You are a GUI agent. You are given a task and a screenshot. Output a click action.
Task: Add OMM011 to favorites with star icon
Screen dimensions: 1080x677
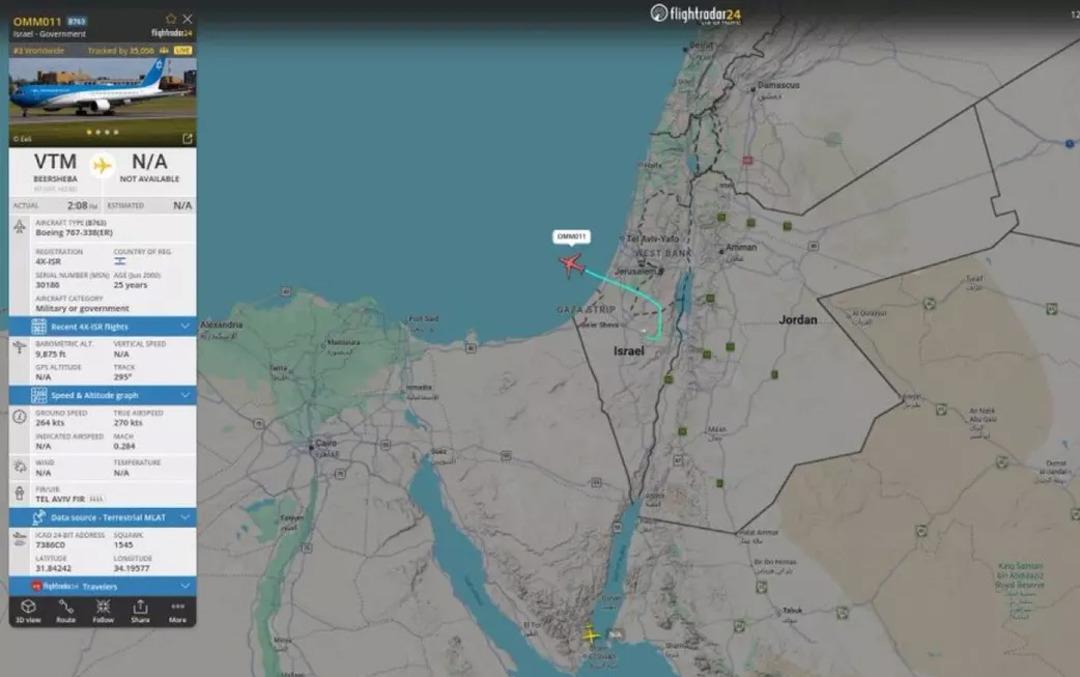pos(171,19)
